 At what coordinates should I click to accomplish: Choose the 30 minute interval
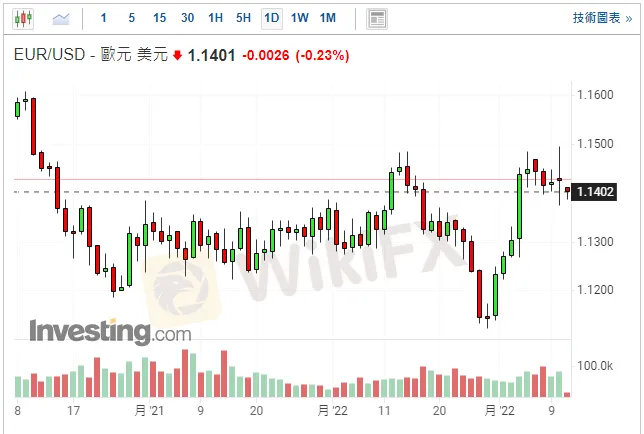click(x=188, y=18)
